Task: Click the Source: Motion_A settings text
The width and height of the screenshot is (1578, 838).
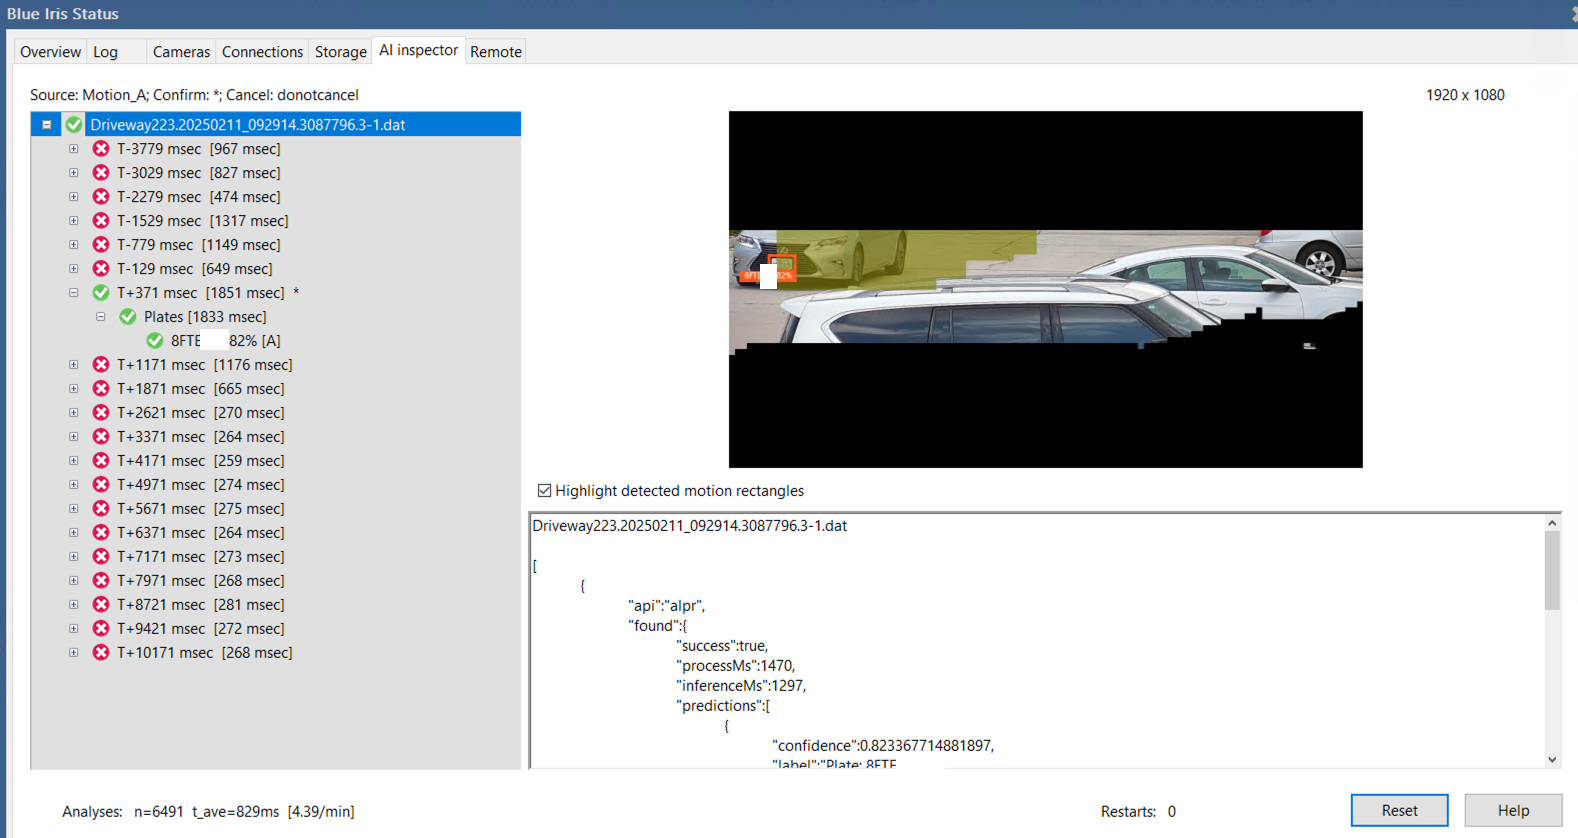Action: point(194,95)
